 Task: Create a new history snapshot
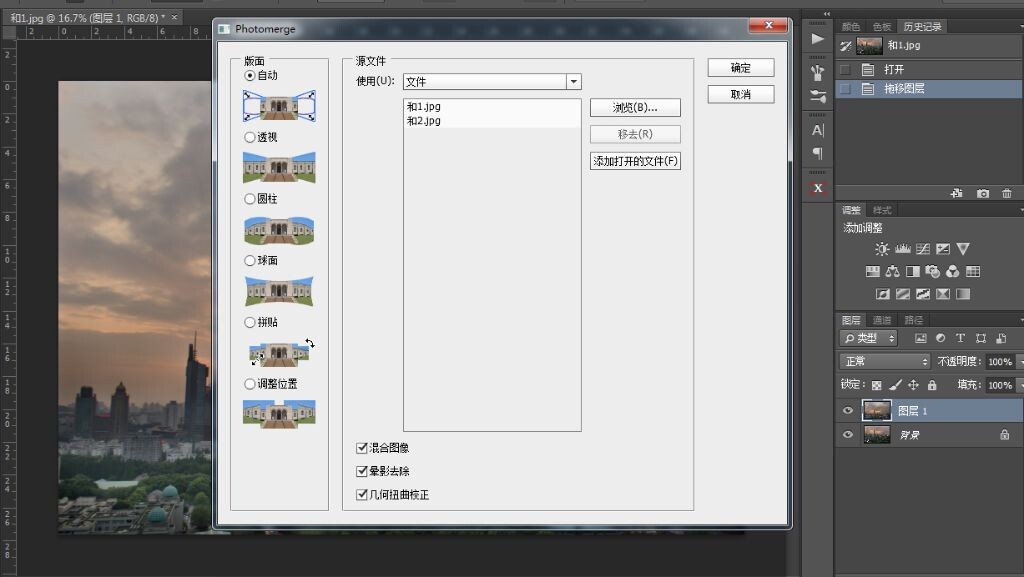pyautogui.click(x=982, y=193)
